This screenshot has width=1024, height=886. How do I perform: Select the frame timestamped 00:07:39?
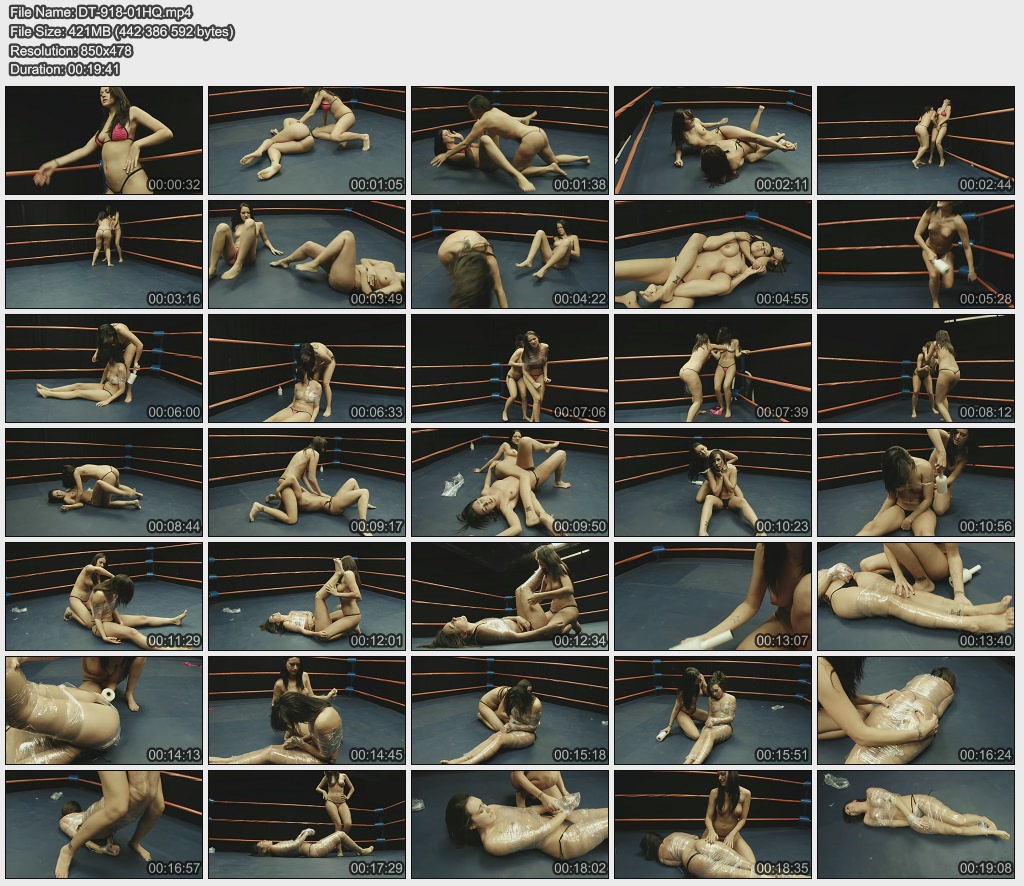click(x=713, y=368)
